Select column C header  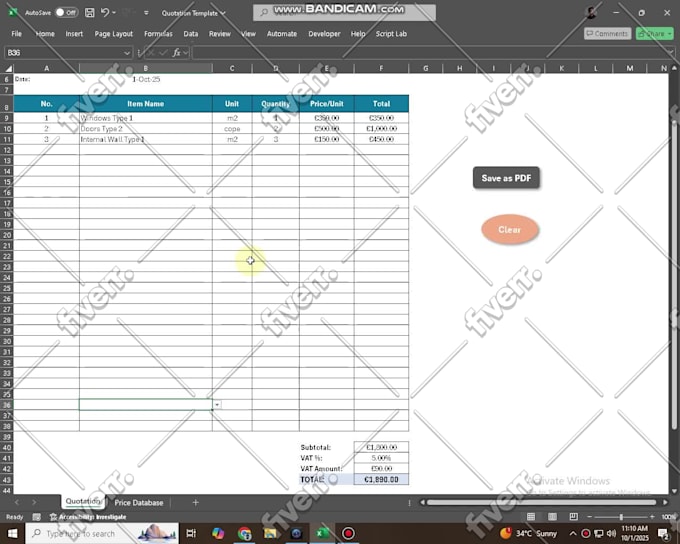pyautogui.click(x=232, y=68)
